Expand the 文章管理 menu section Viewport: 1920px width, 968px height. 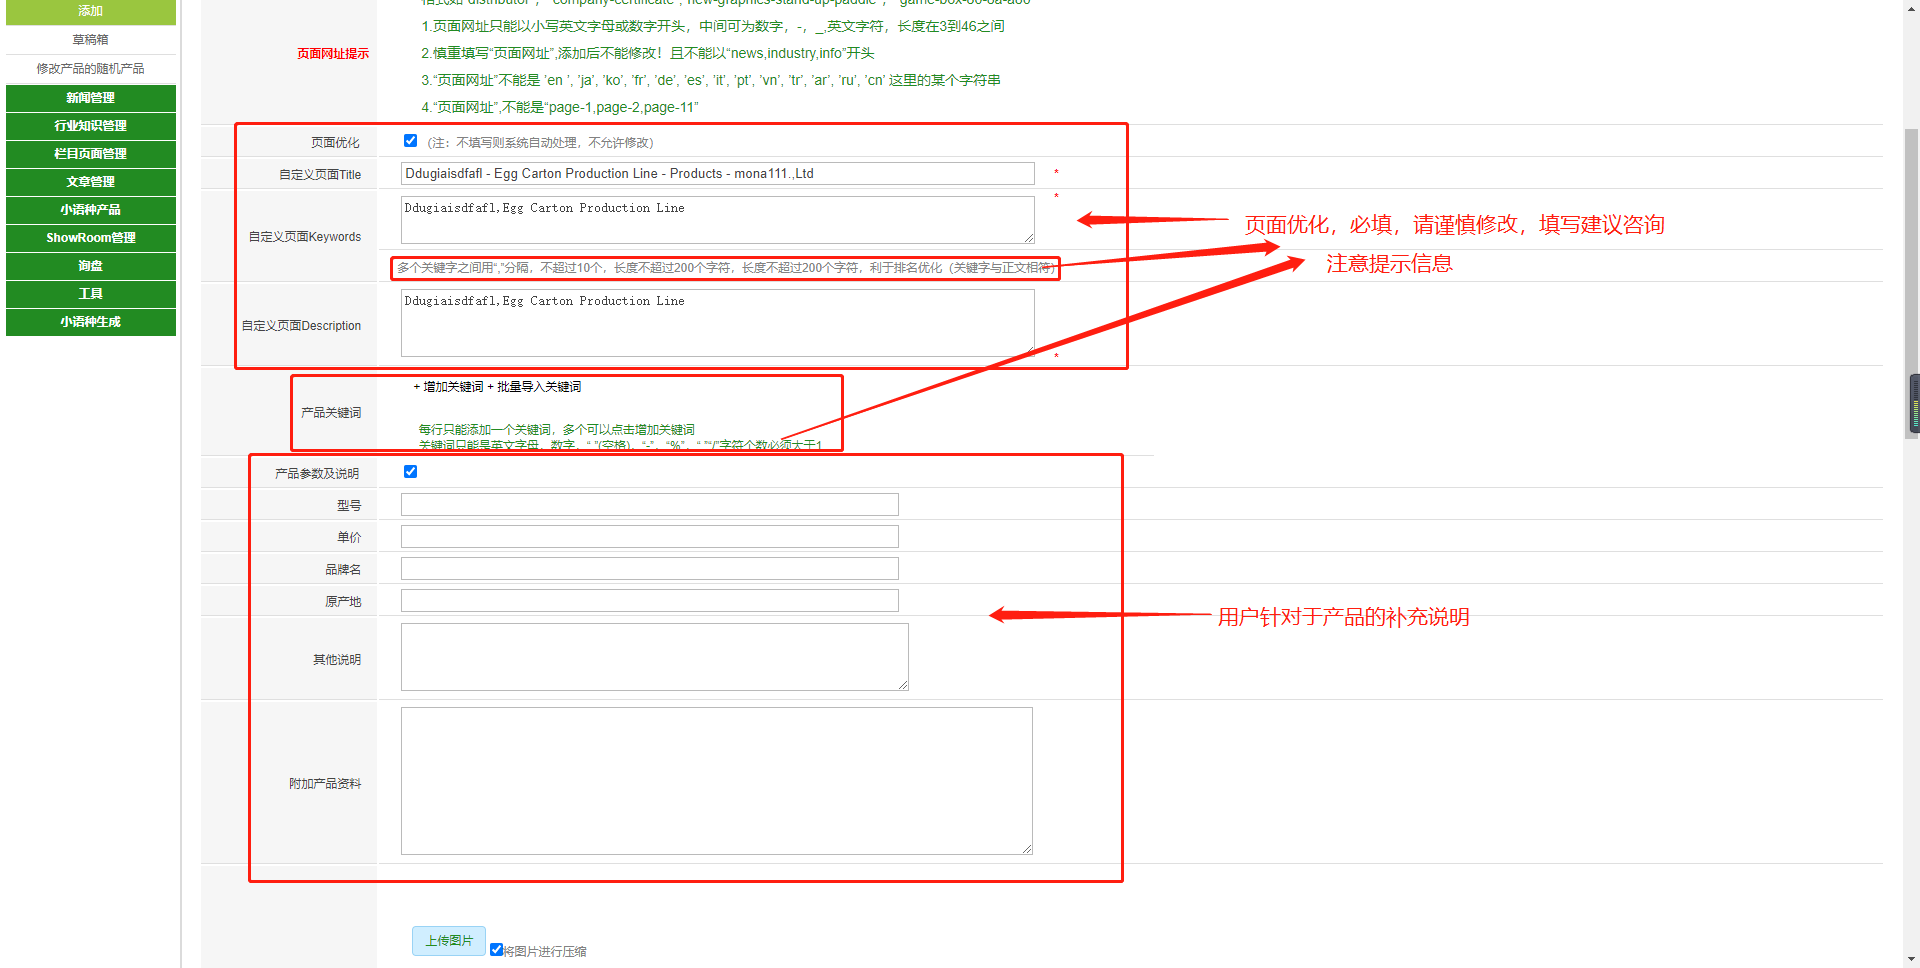click(91, 182)
